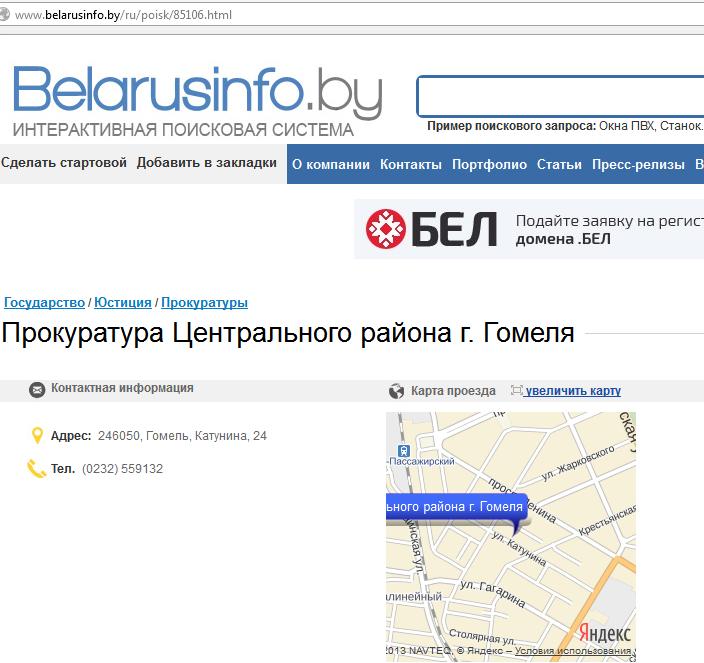Click the увеличить карту link
The height and width of the screenshot is (663, 704).
pos(573,391)
